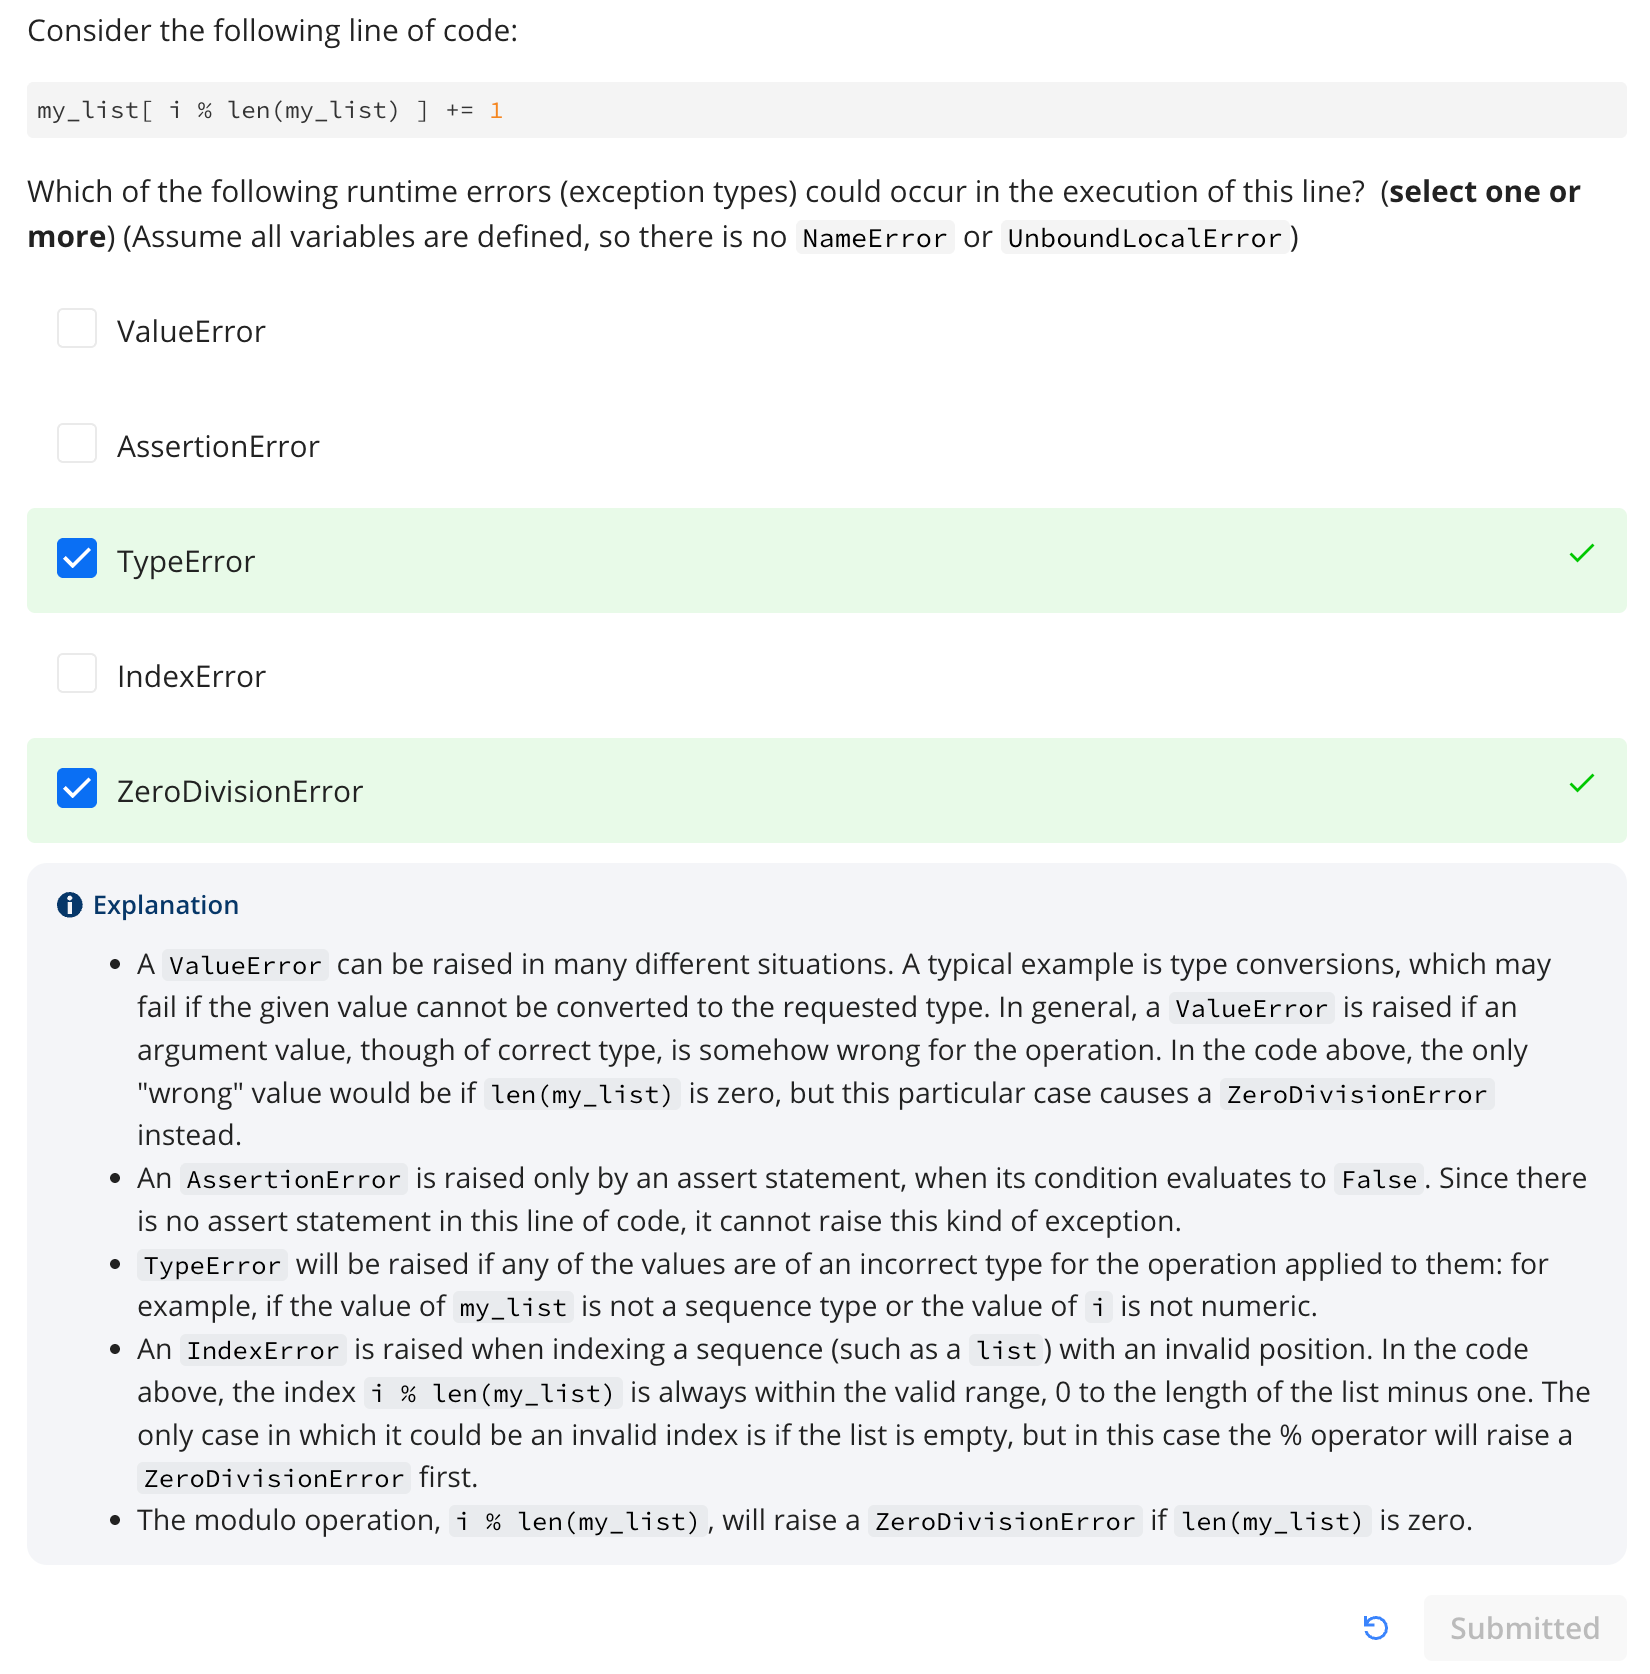Click the Explanation heading text

[x=166, y=905]
